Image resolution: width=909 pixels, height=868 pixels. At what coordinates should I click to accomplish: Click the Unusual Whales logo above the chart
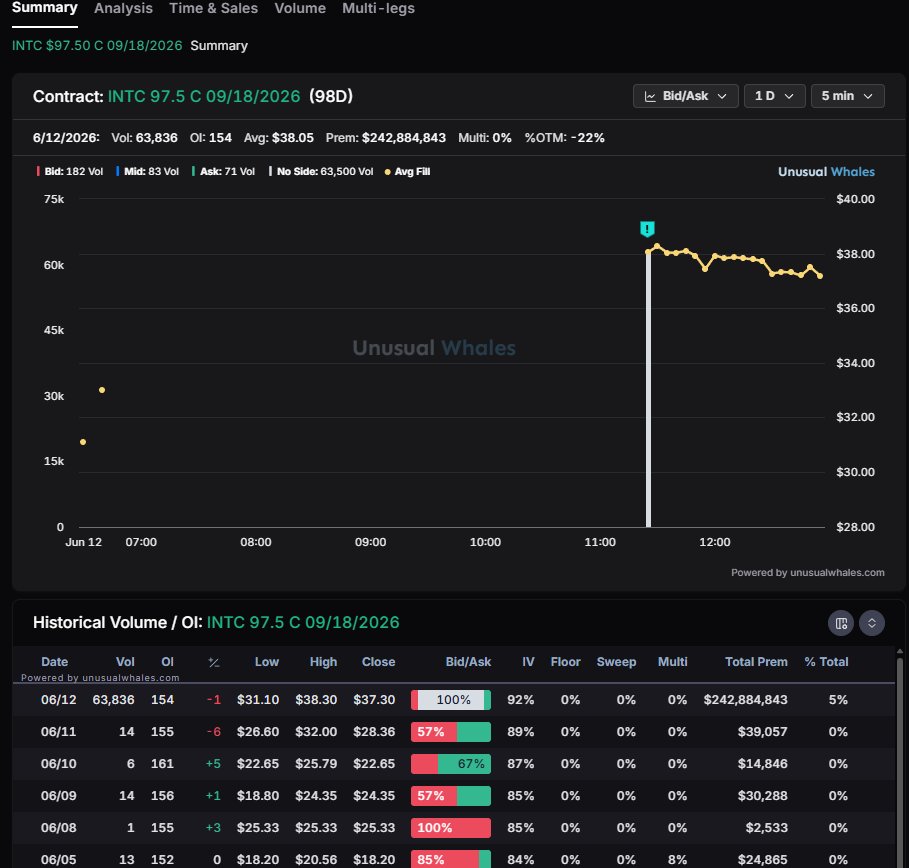[x=826, y=172]
